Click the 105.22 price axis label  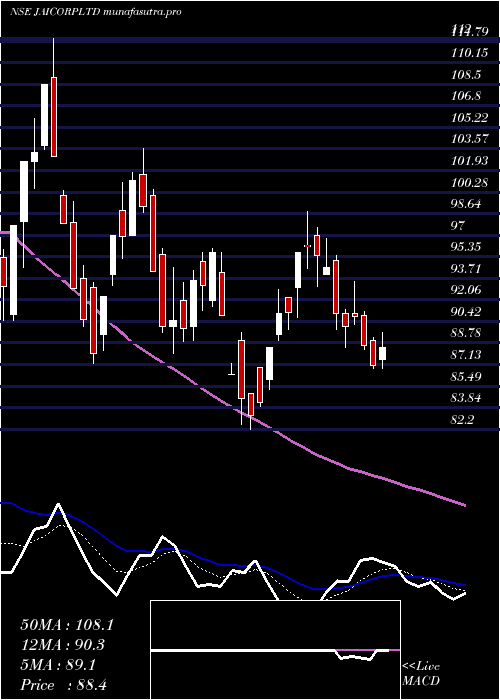[469, 117]
